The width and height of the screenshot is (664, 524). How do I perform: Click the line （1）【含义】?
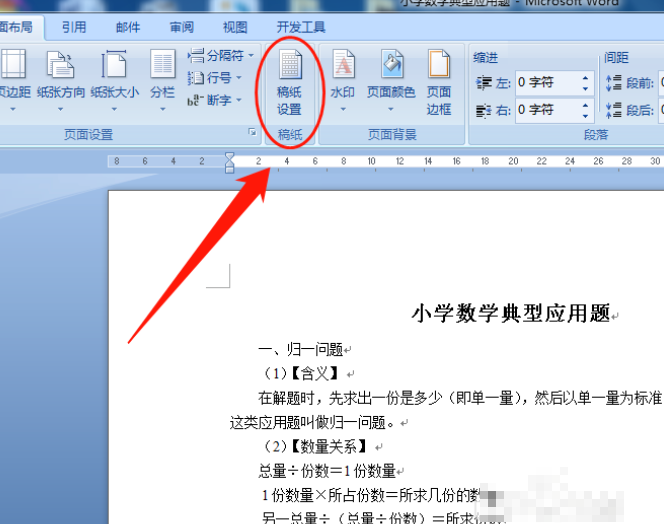click(x=301, y=374)
